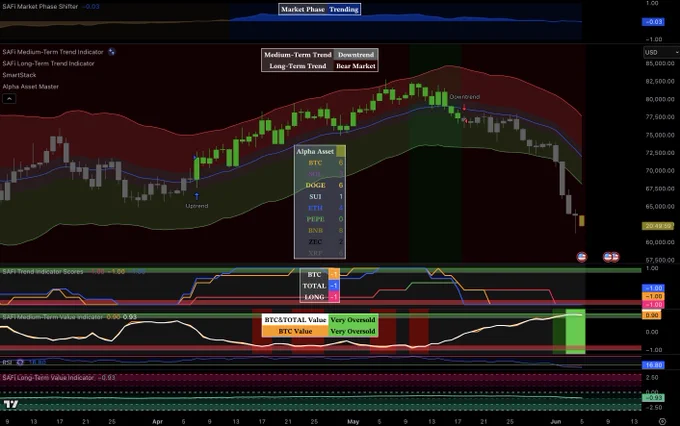Click the 'Bear Market' table cell
This screenshot has height=426, width=680.
[356, 66]
